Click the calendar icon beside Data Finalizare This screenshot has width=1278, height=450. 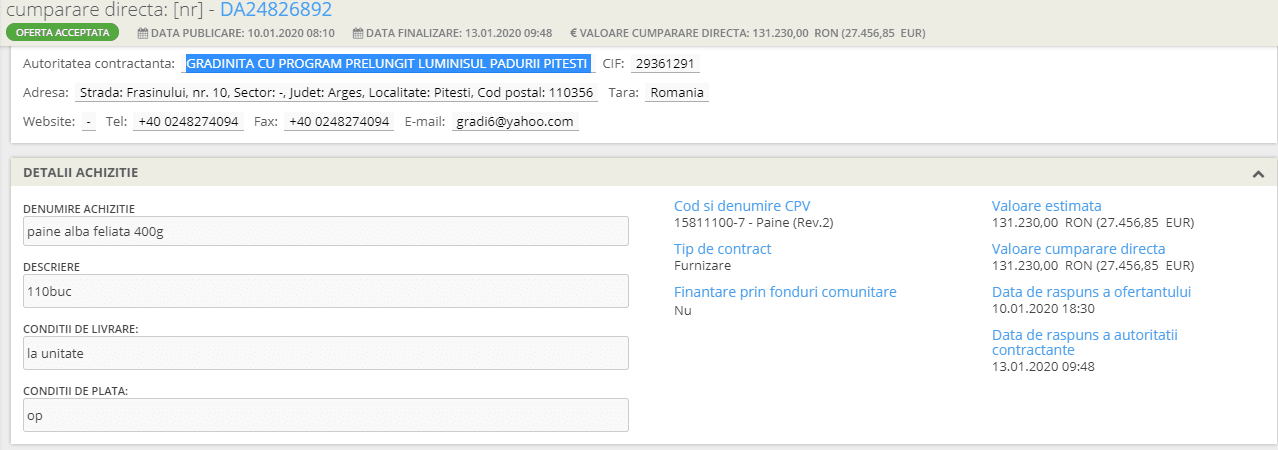pyautogui.click(x=358, y=32)
